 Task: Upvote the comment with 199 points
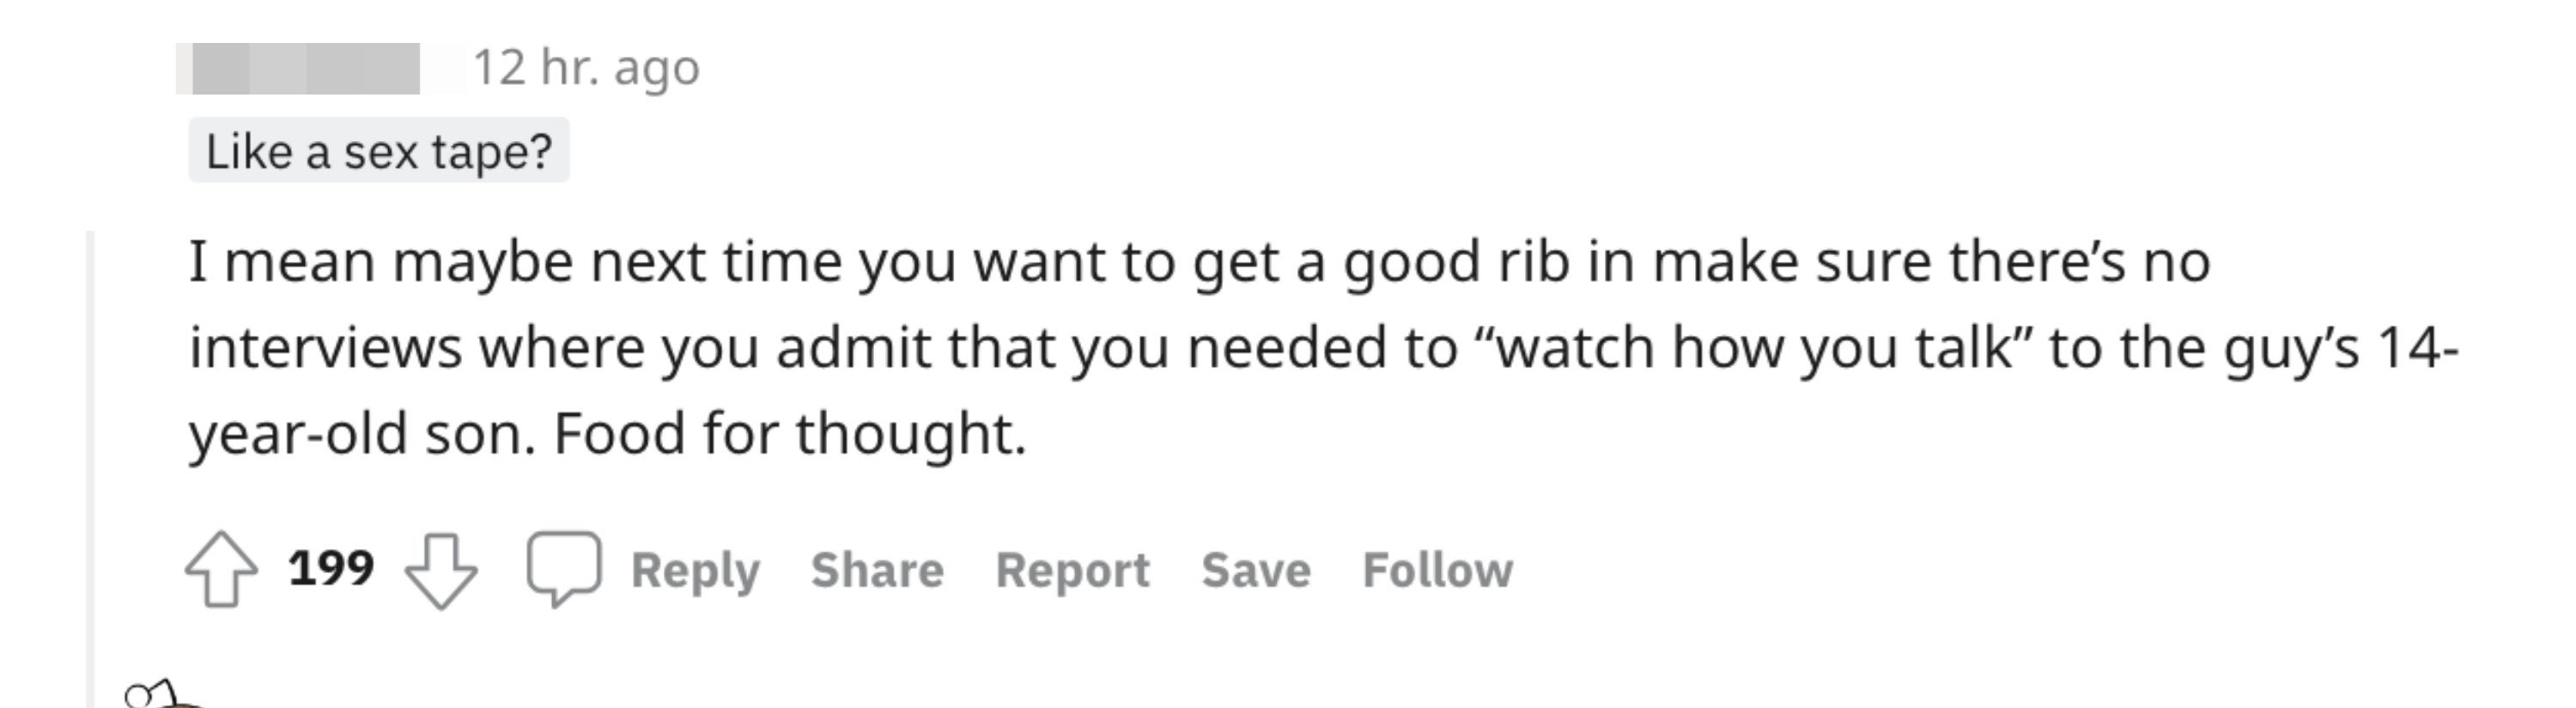tap(221, 569)
